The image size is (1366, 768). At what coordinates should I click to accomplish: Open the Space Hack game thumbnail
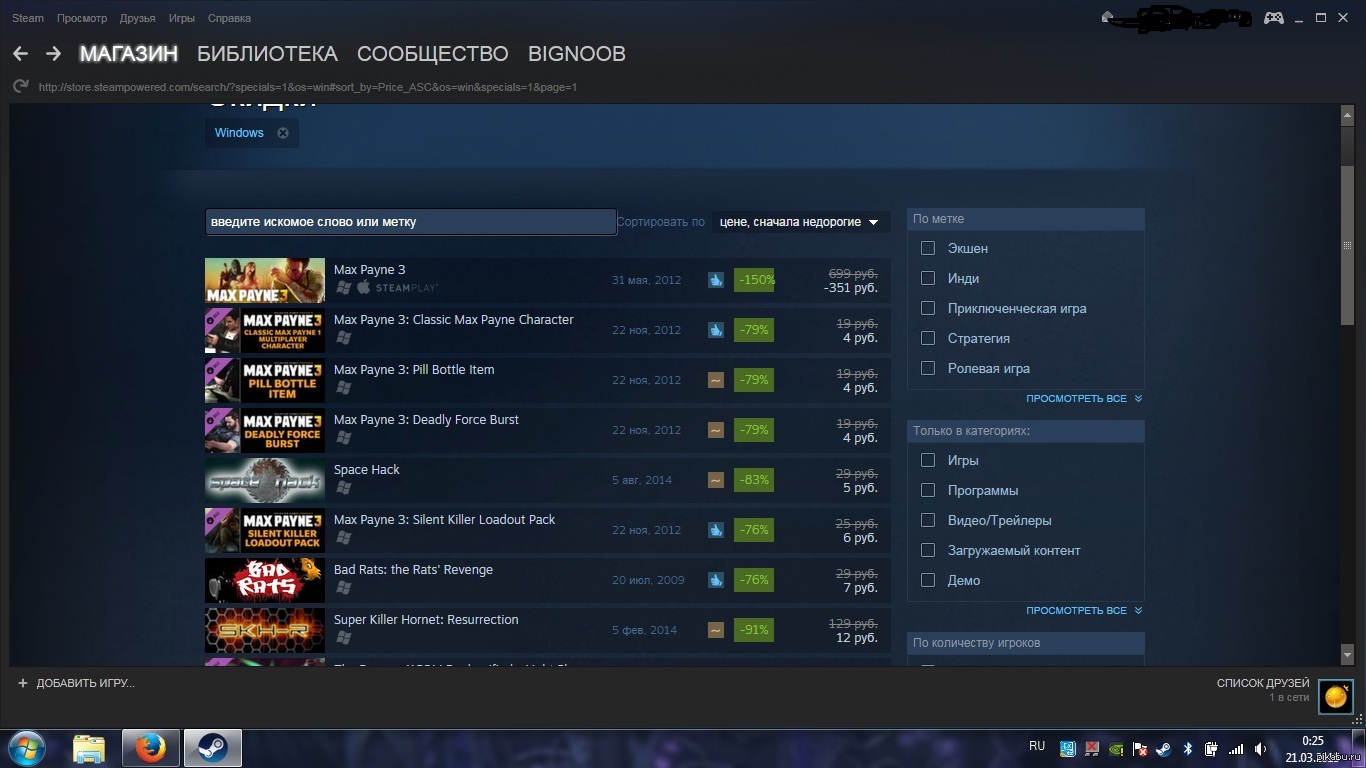click(x=265, y=481)
